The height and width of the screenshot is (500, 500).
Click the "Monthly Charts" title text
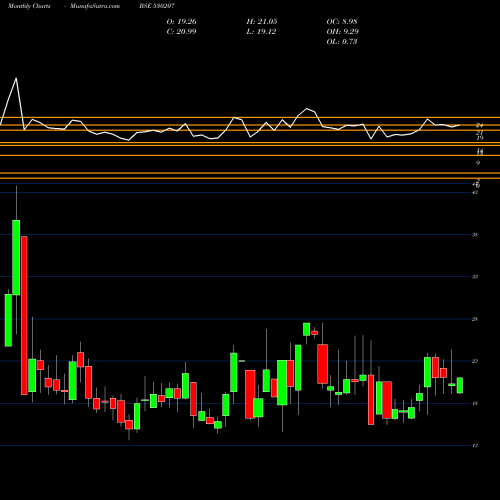29,6
